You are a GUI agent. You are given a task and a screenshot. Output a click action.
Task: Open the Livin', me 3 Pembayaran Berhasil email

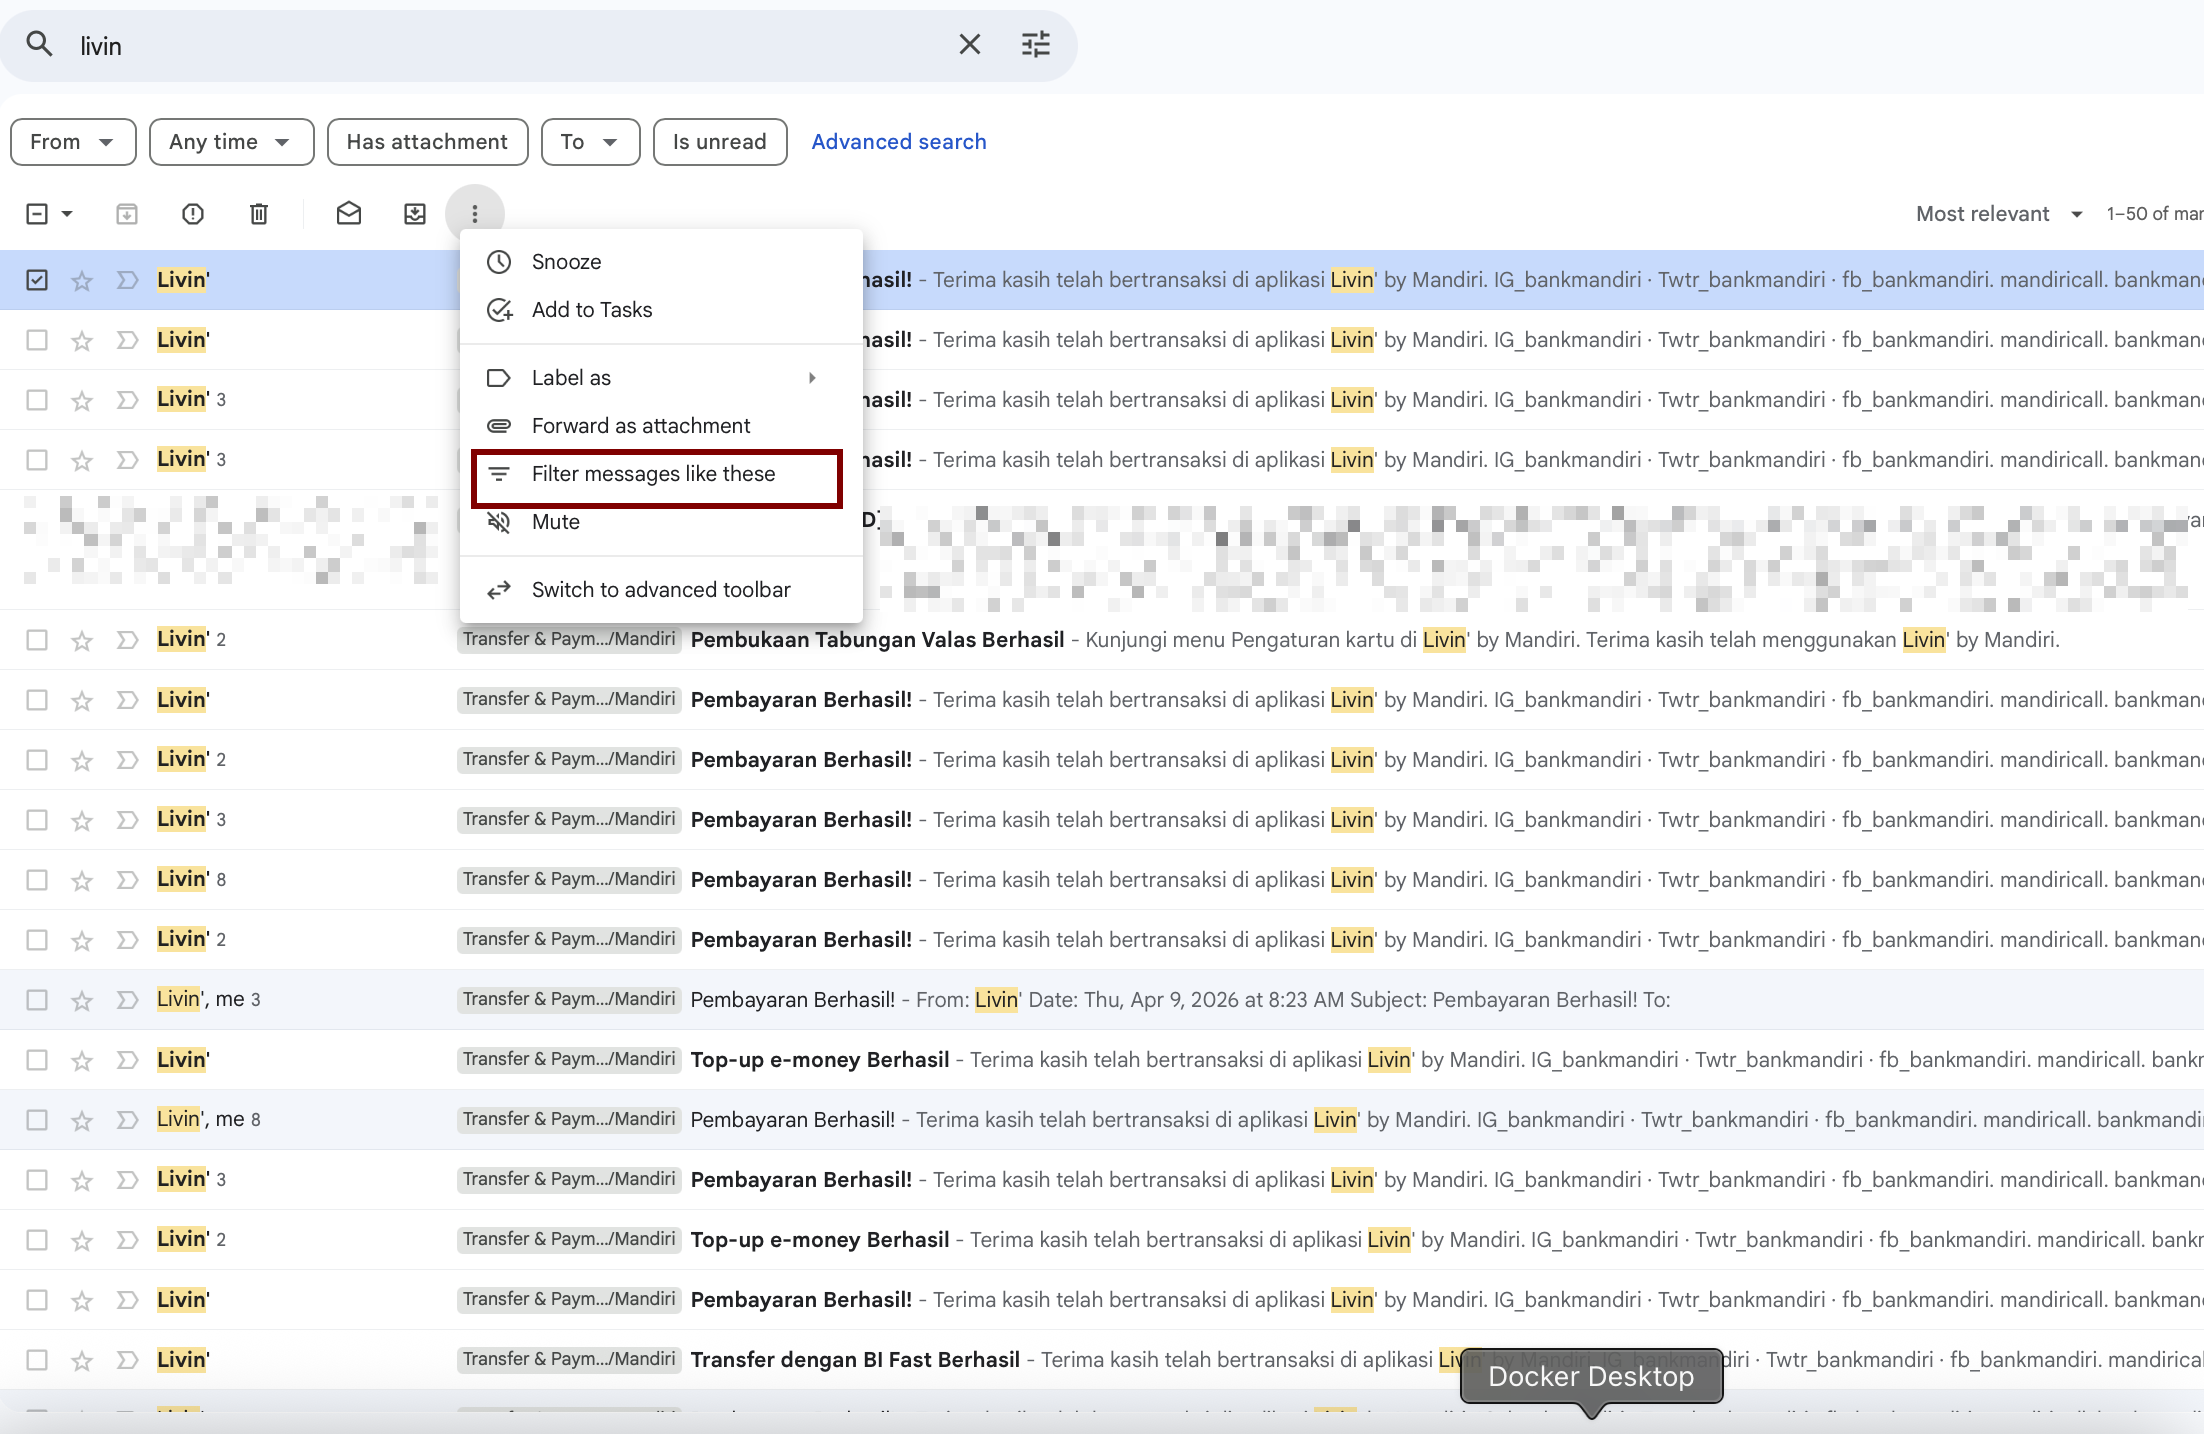point(1100,1000)
